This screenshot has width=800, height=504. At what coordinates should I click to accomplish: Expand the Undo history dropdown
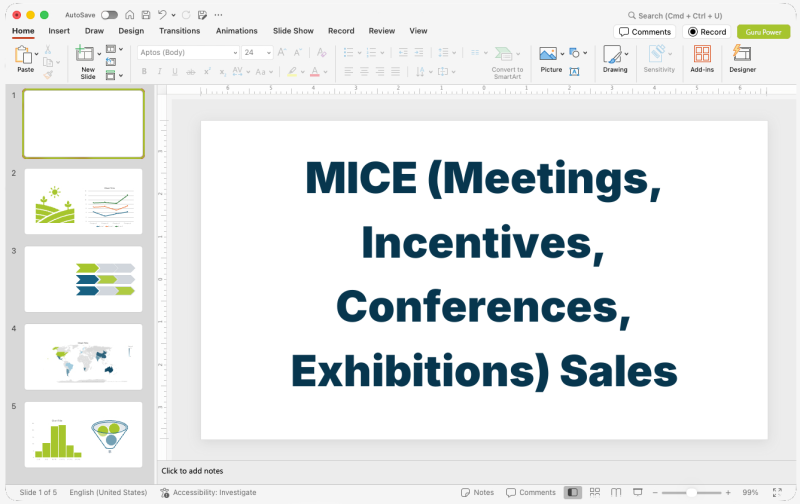click(173, 15)
